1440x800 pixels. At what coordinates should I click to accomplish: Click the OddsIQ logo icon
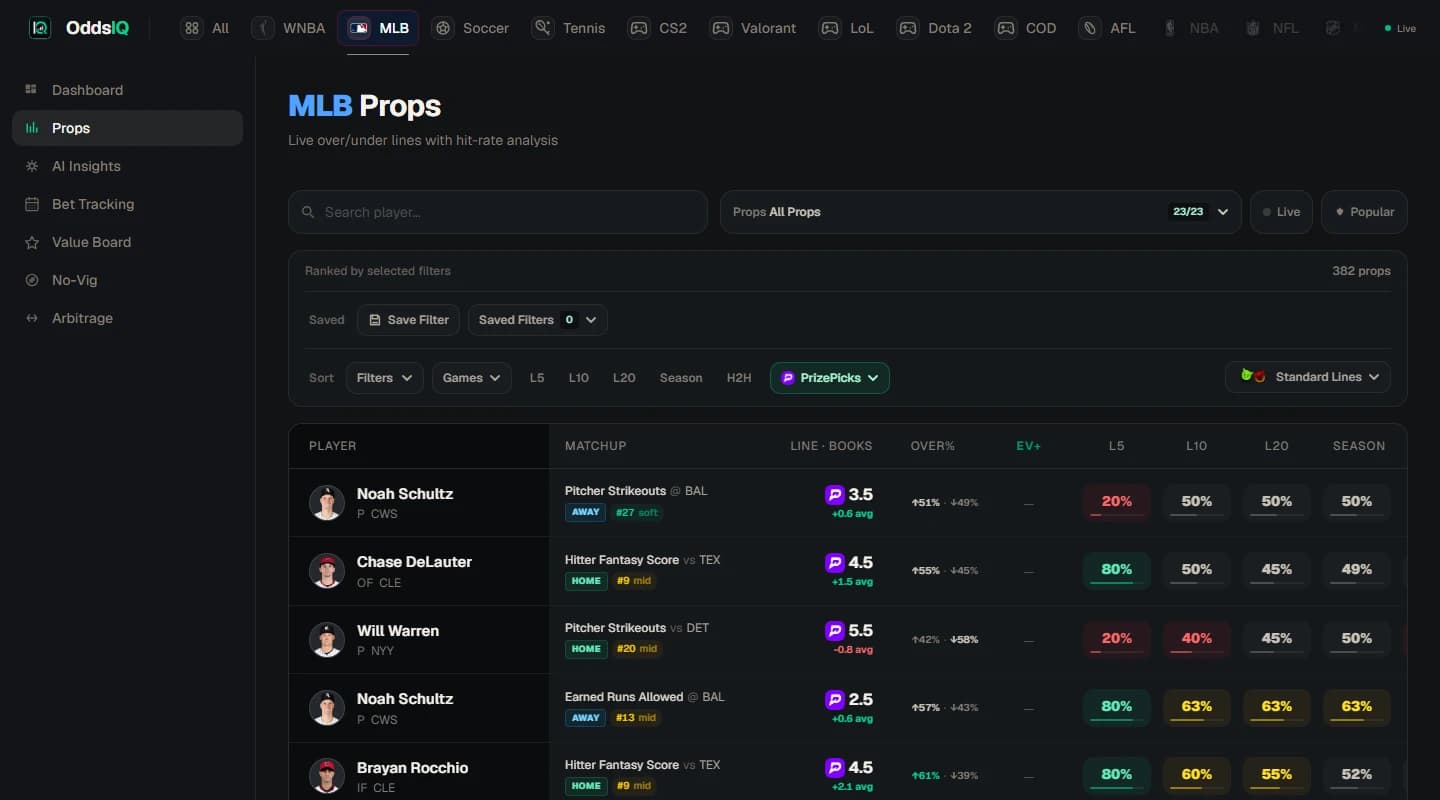40,28
